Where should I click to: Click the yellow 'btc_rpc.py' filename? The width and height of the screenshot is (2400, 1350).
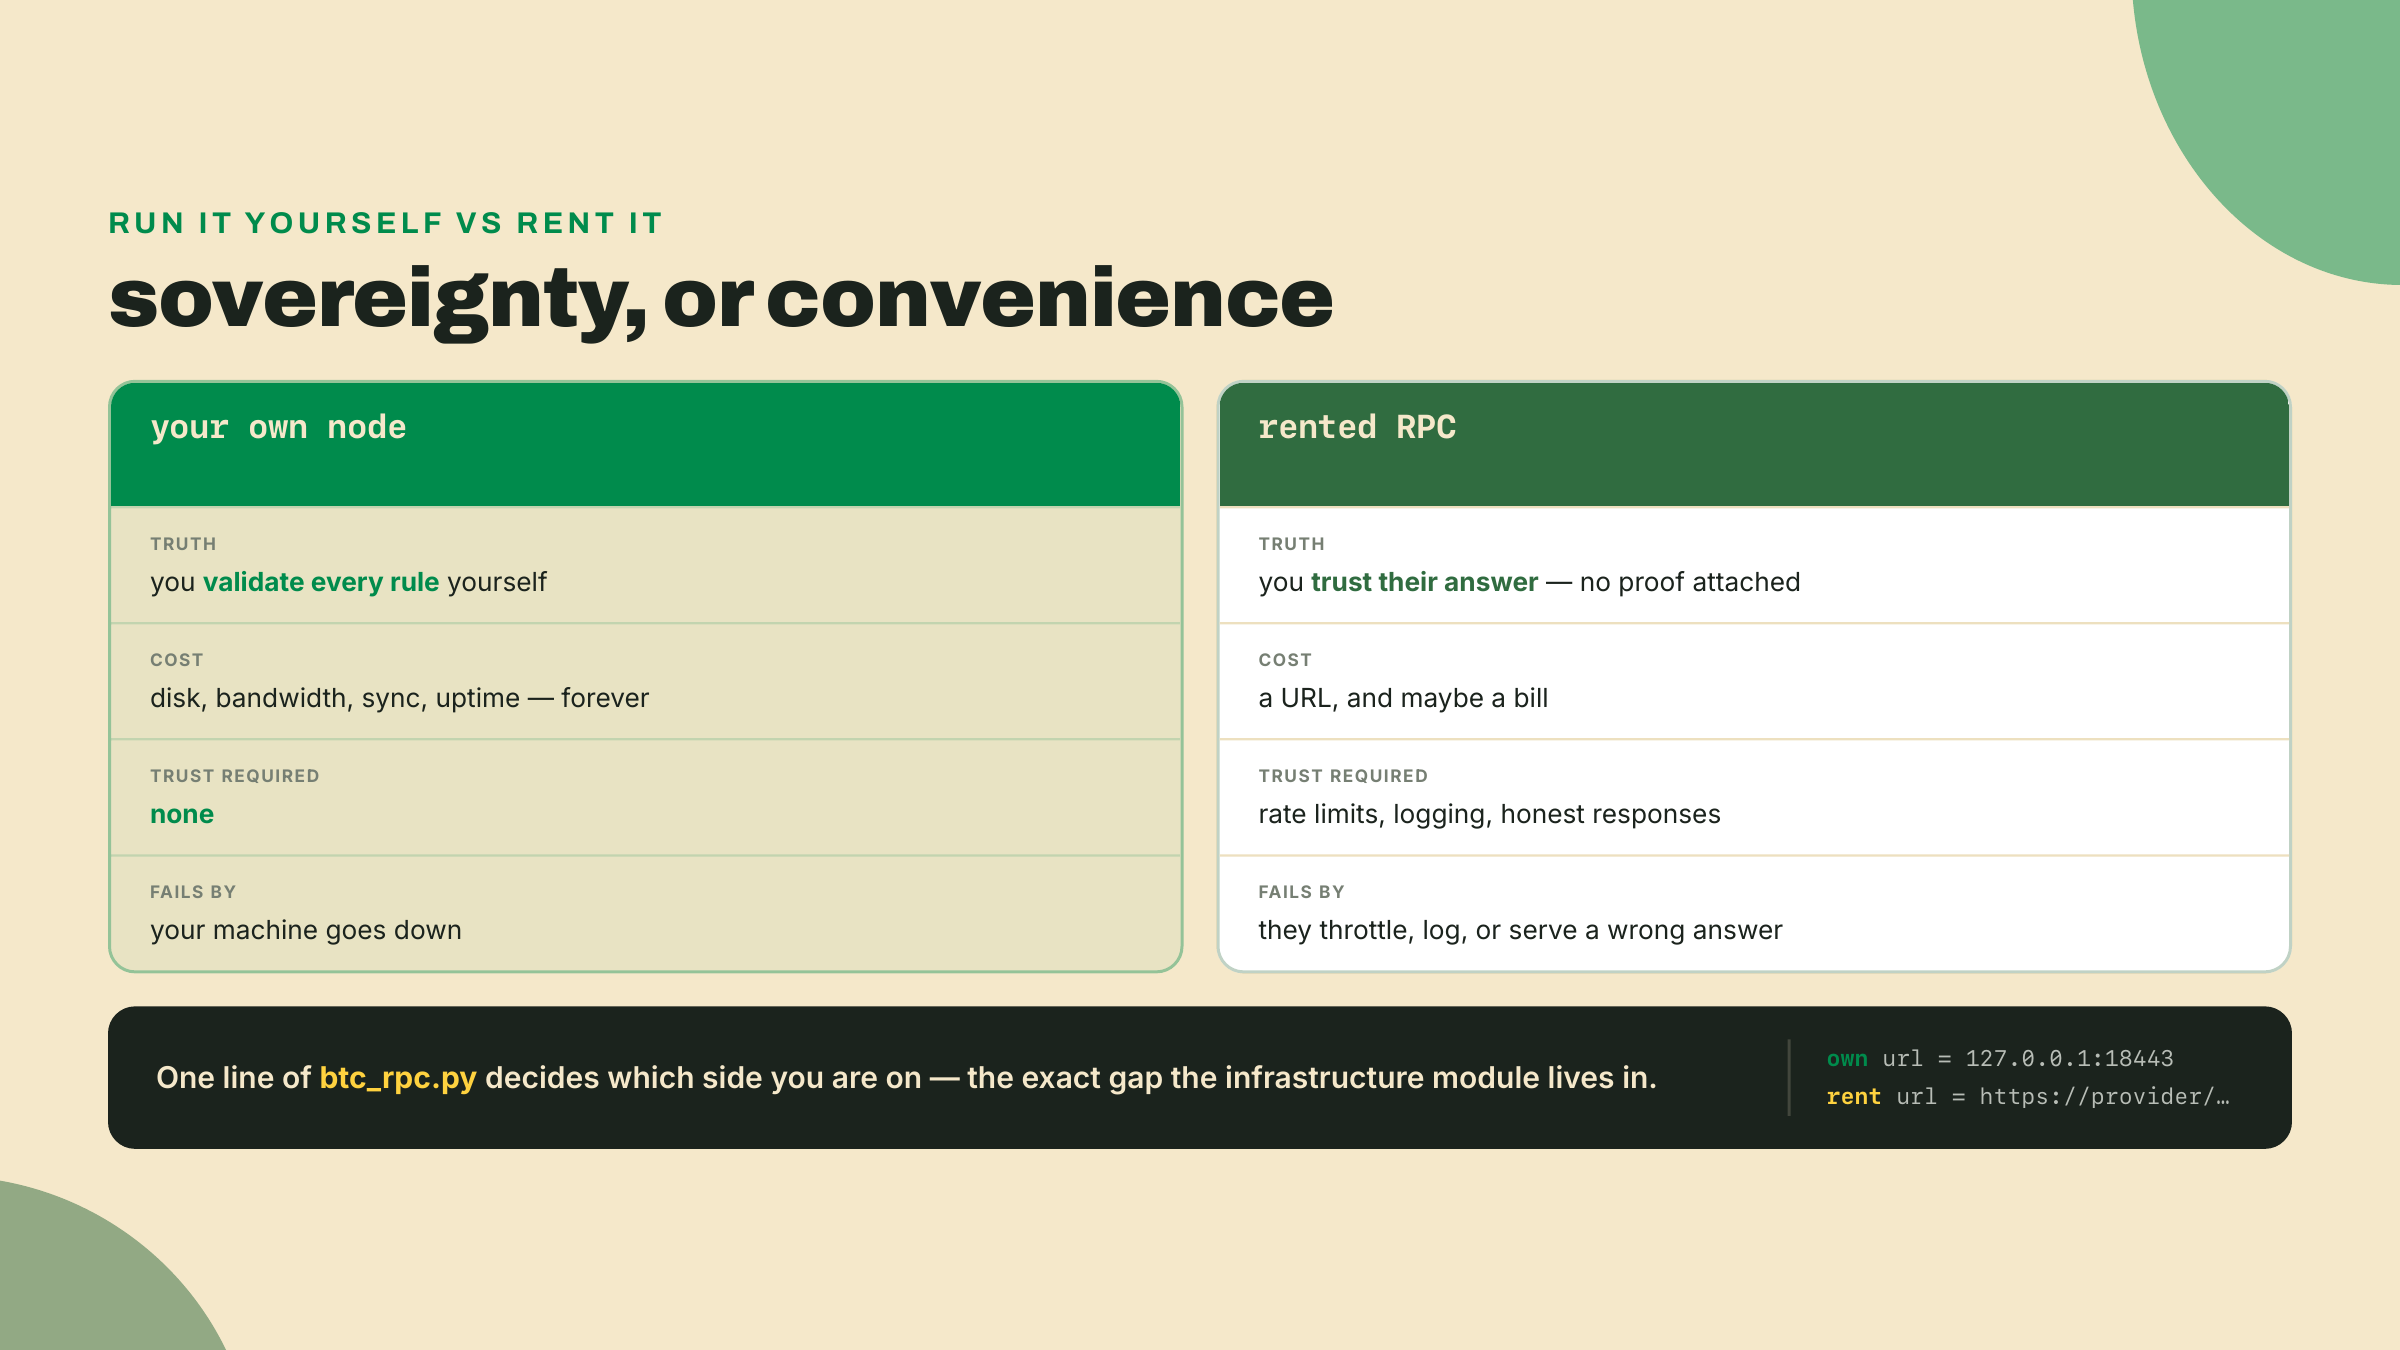[398, 1078]
